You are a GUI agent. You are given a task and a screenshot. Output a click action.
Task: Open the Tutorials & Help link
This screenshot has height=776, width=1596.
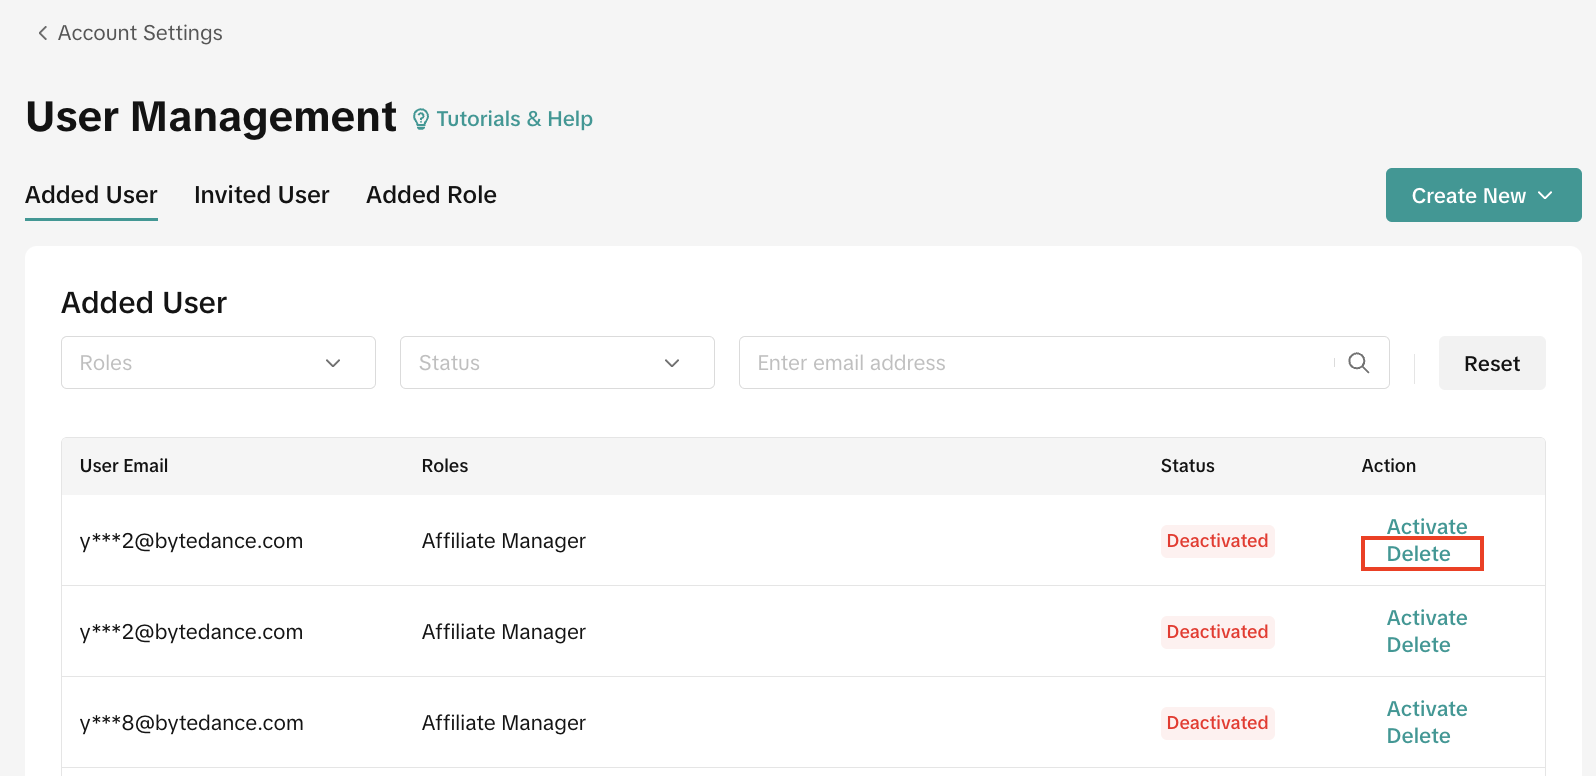pos(514,119)
